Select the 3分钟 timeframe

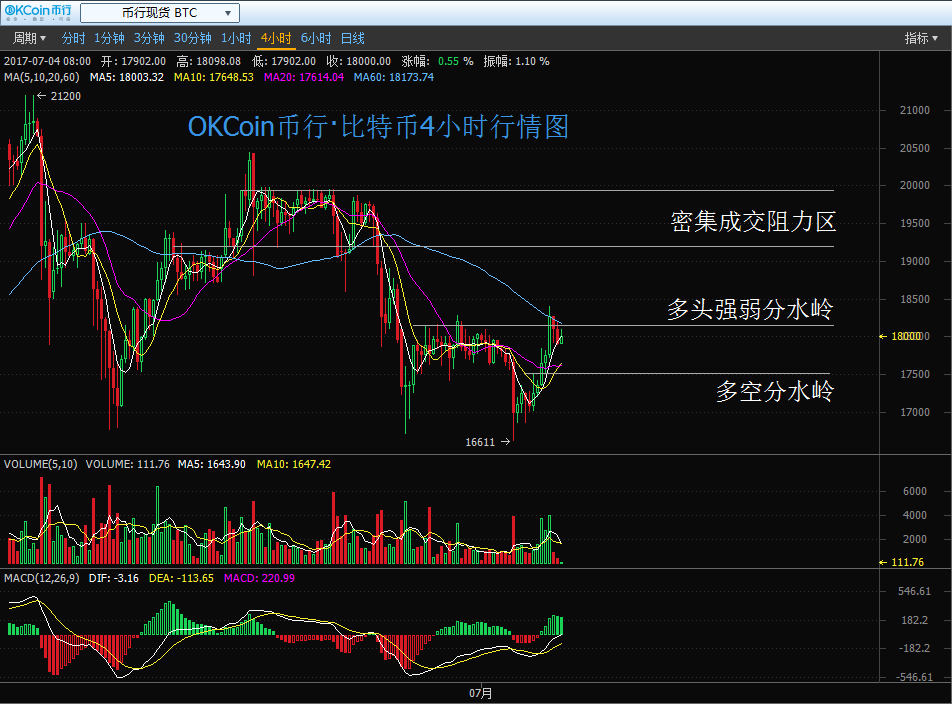149,39
